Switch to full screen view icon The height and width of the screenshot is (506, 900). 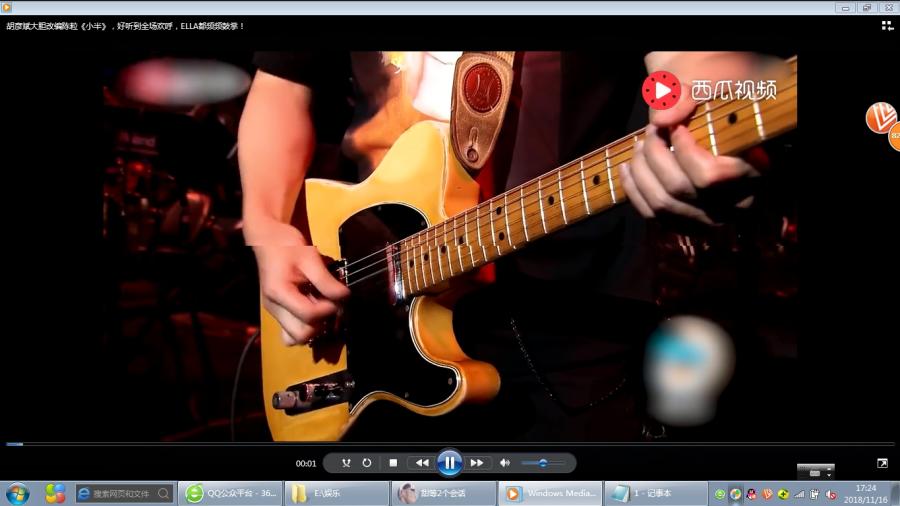click(882, 463)
